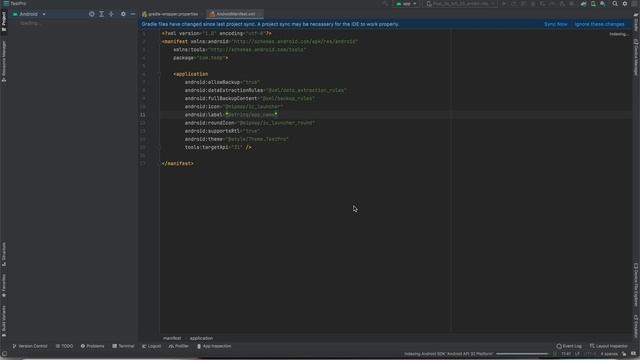This screenshot has height=360, width=640.
Task: Toggle tool window bars icon bottom-left
Action: [x=4, y=354]
